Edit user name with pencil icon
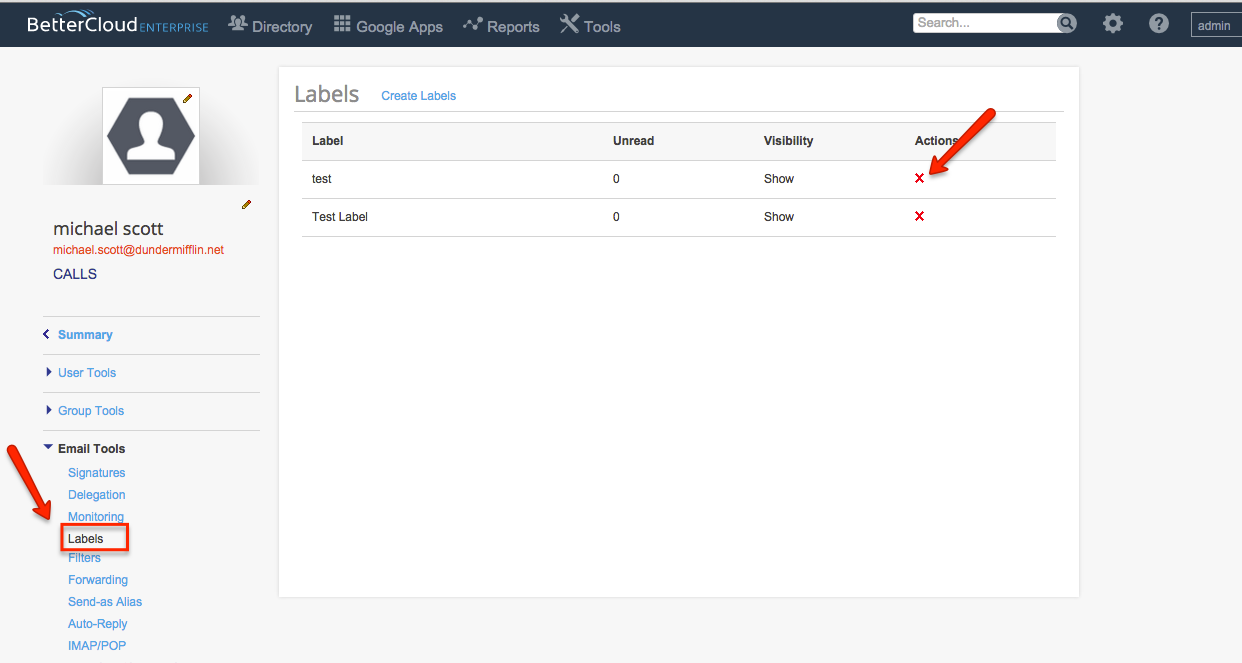Image resolution: width=1242 pixels, height=663 pixels. [246, 204]
